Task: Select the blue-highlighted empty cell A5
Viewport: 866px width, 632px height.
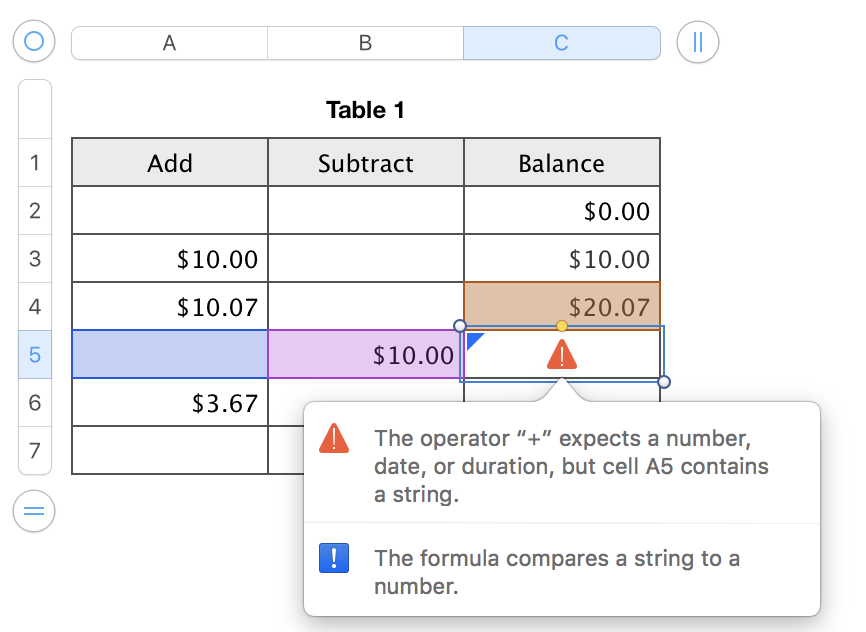Action: [169, 355]
